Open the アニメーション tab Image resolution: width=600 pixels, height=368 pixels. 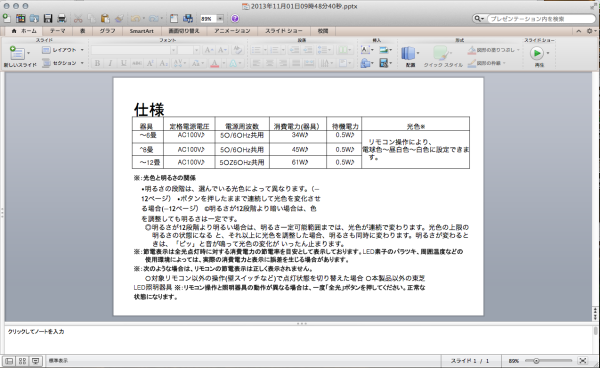tap(232, 31)
